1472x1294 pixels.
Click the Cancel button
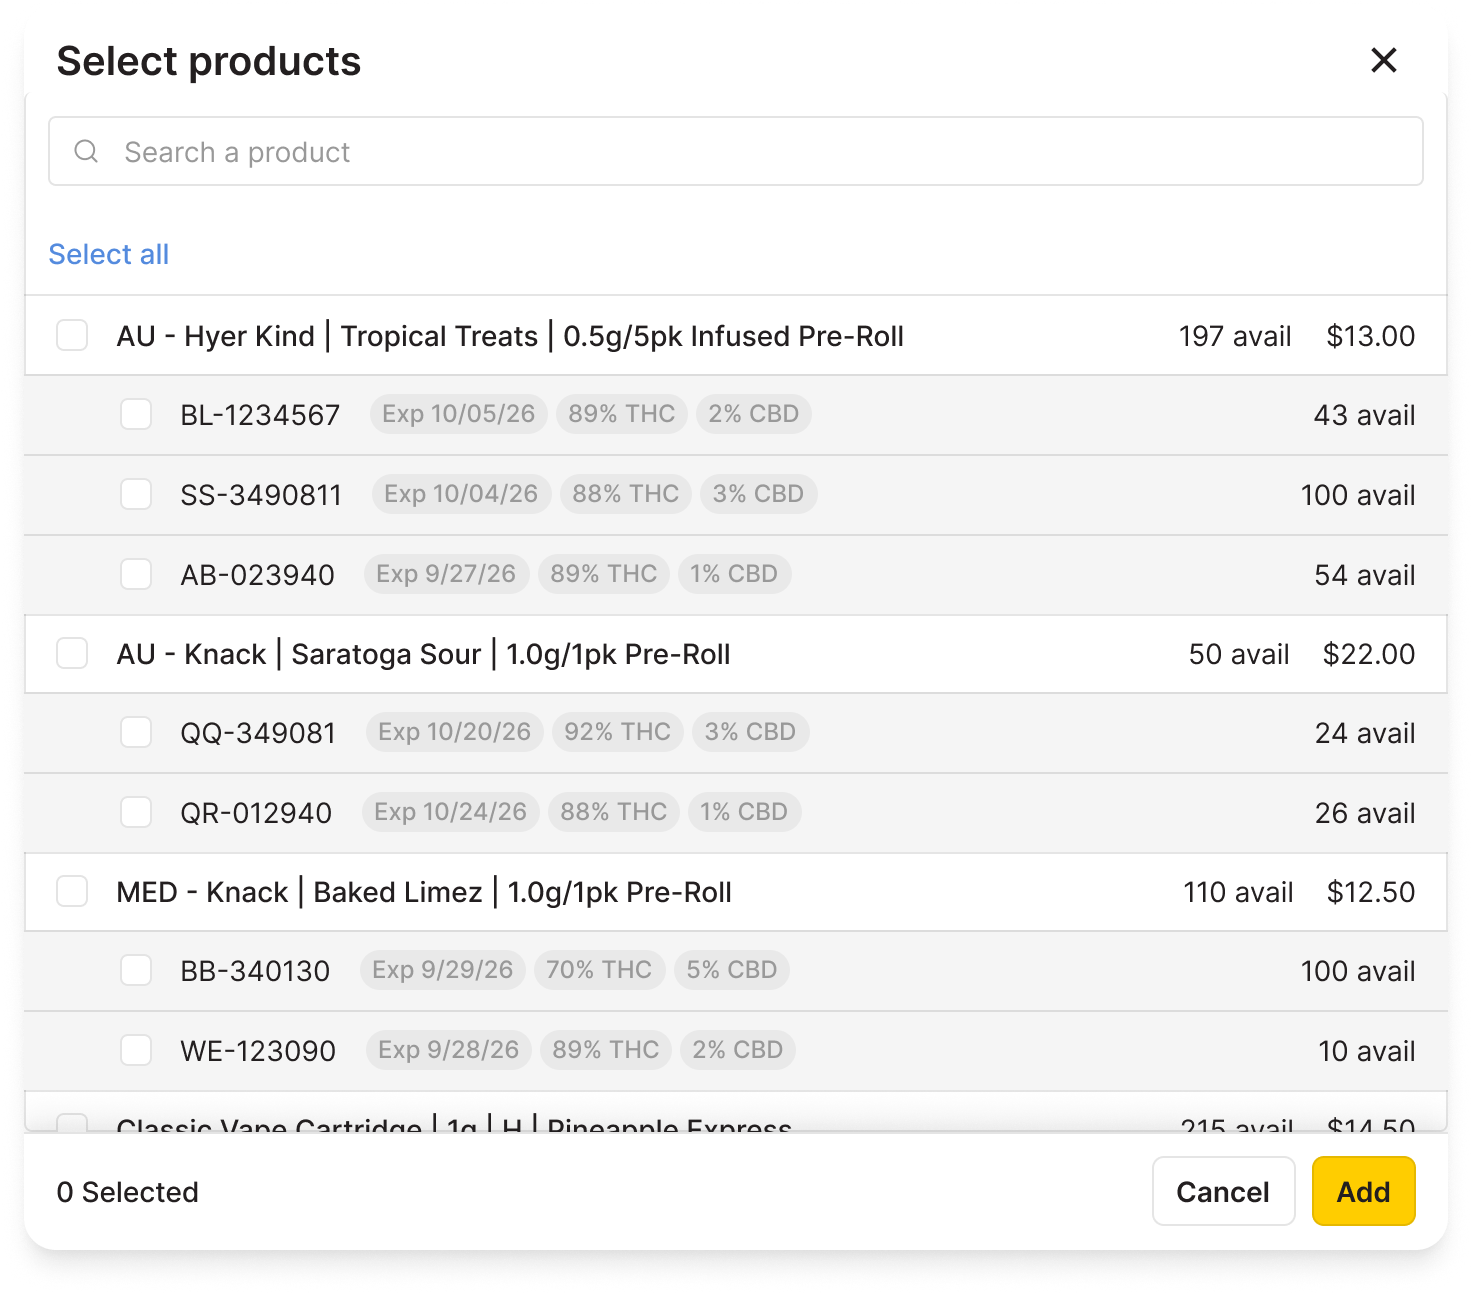pyautogui.click(x=1223, y=1191)
